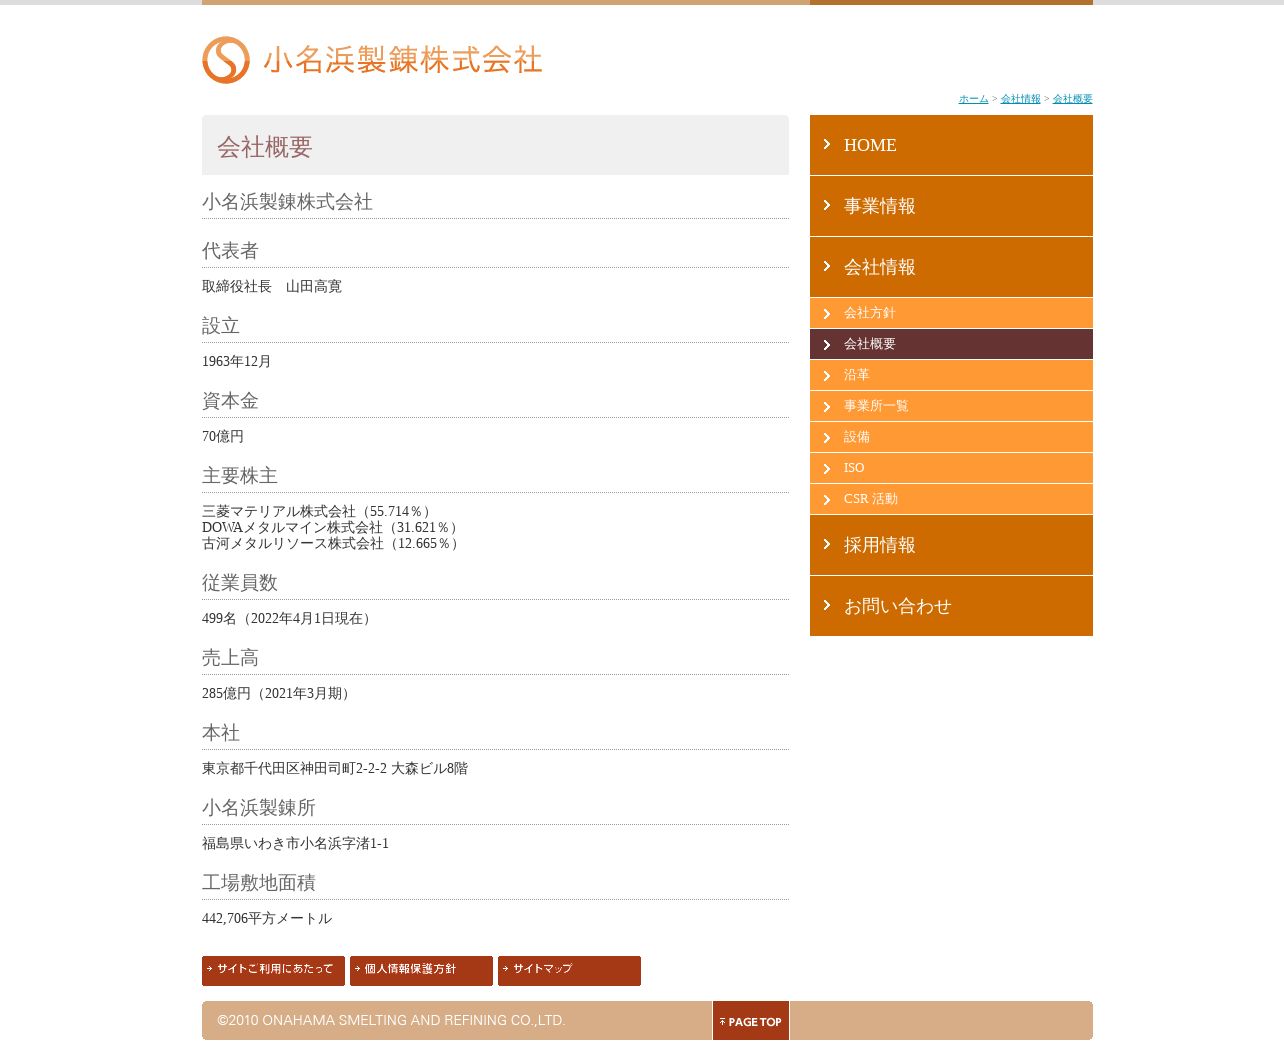Click the chevron arrow beside ISO
1284x1041 pixels.
(827, 469)
